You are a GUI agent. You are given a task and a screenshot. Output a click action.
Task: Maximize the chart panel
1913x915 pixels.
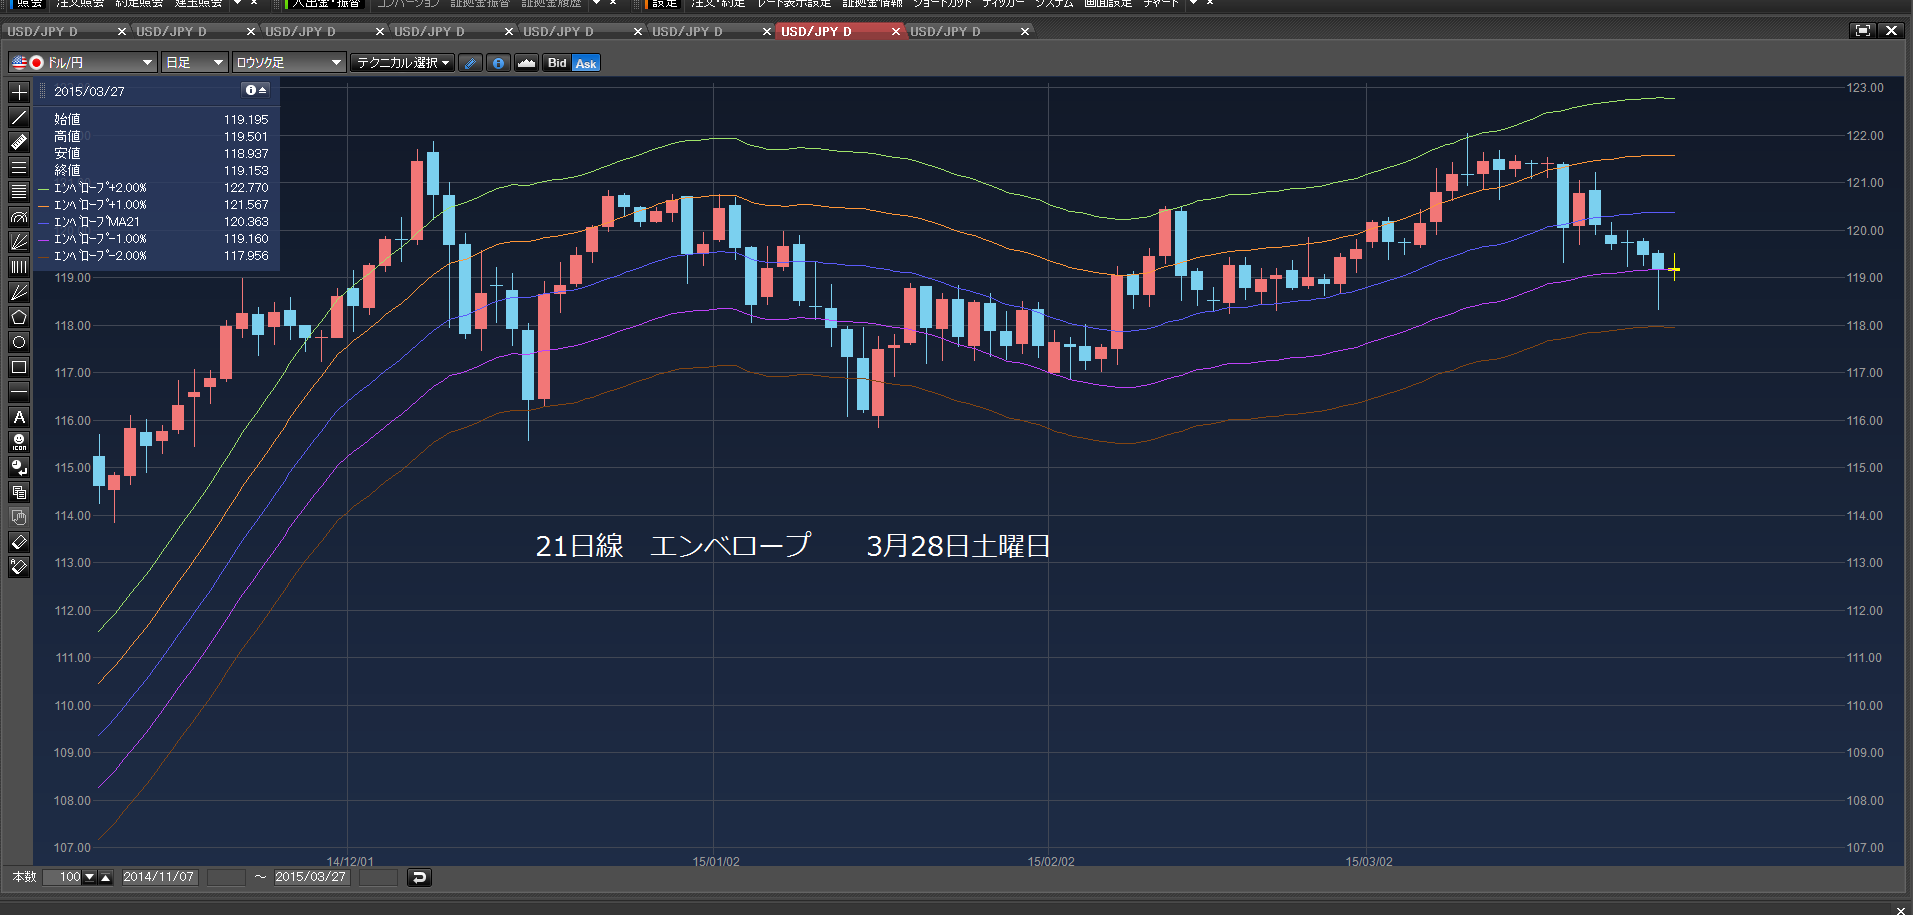(1862, 31)
